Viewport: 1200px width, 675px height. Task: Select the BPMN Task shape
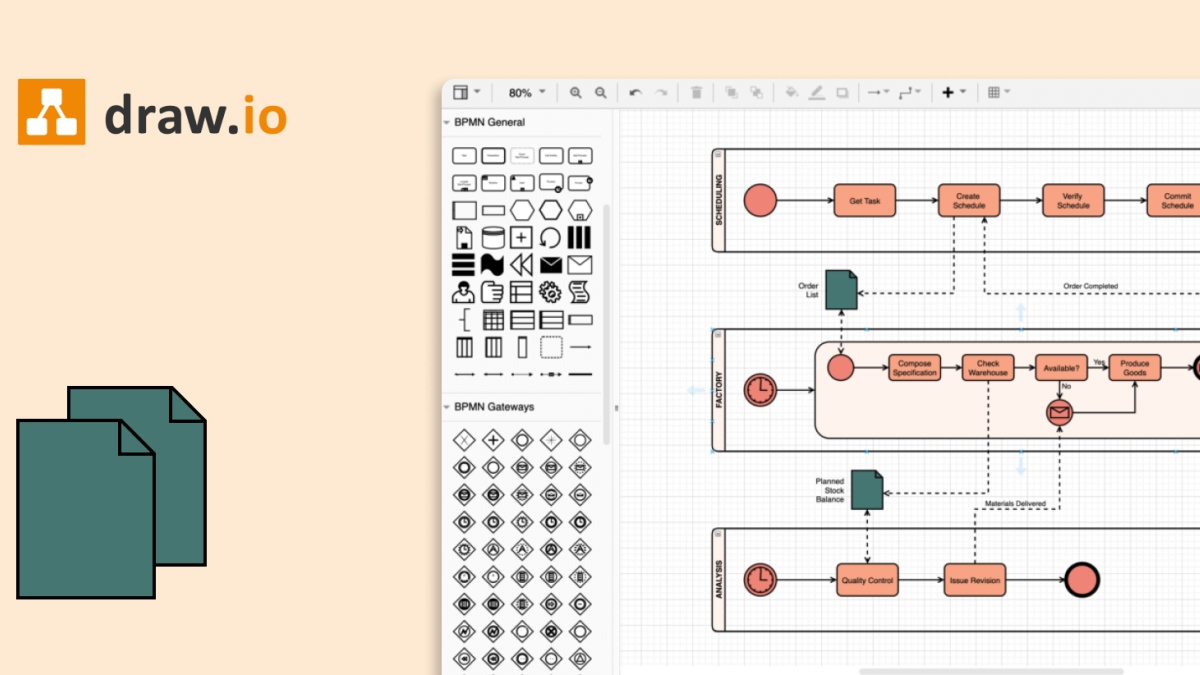463,155
